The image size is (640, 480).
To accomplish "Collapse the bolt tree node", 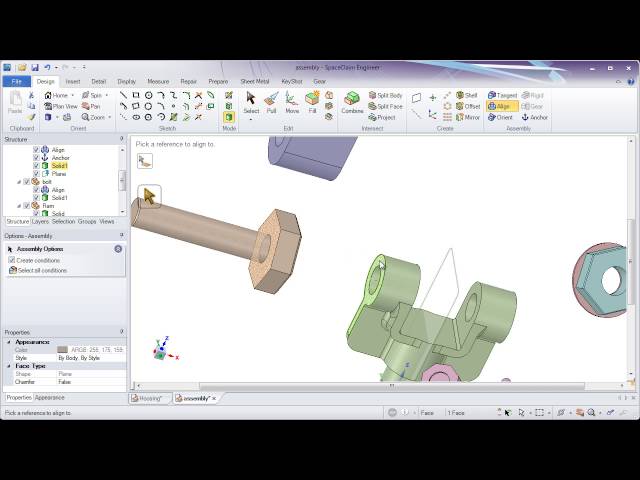I will click(19, 182).
